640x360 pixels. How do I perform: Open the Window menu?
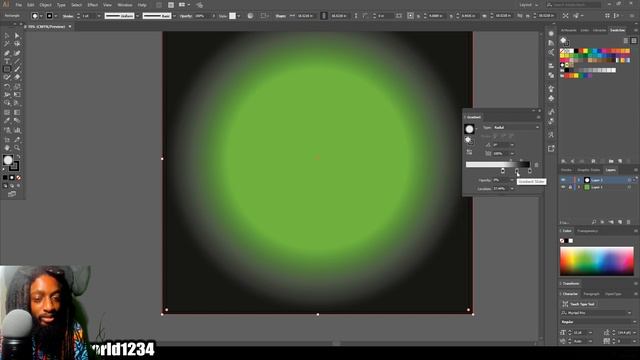tap(124, 5)
